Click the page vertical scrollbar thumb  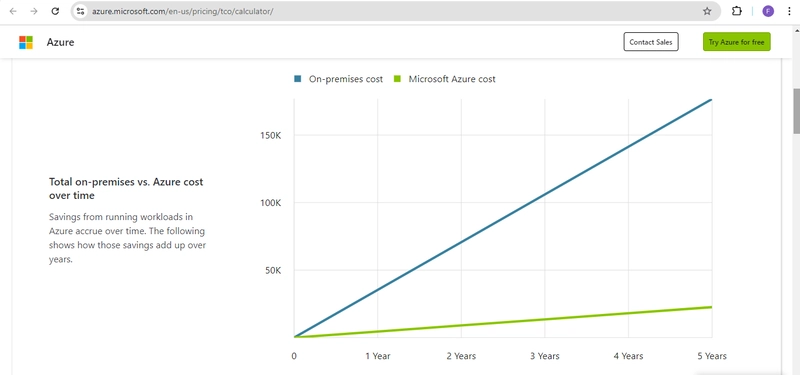[x=796, y=111]
